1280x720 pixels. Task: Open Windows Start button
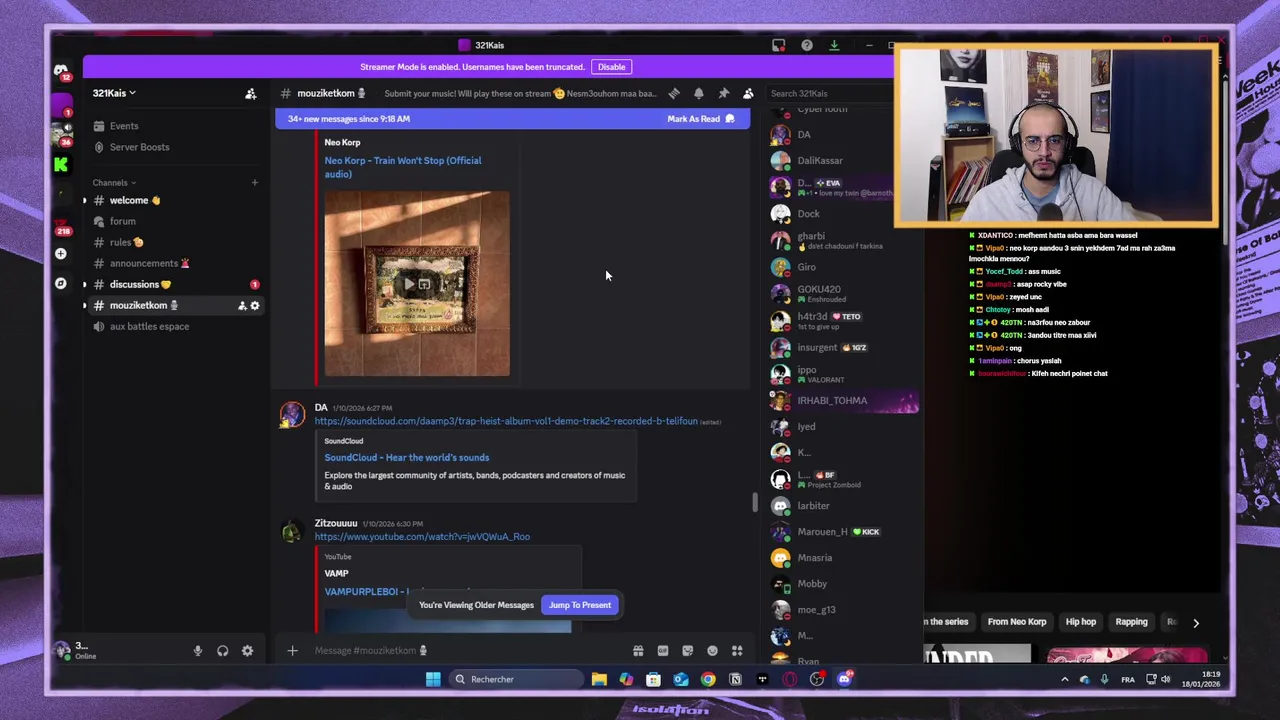(433, 679)
